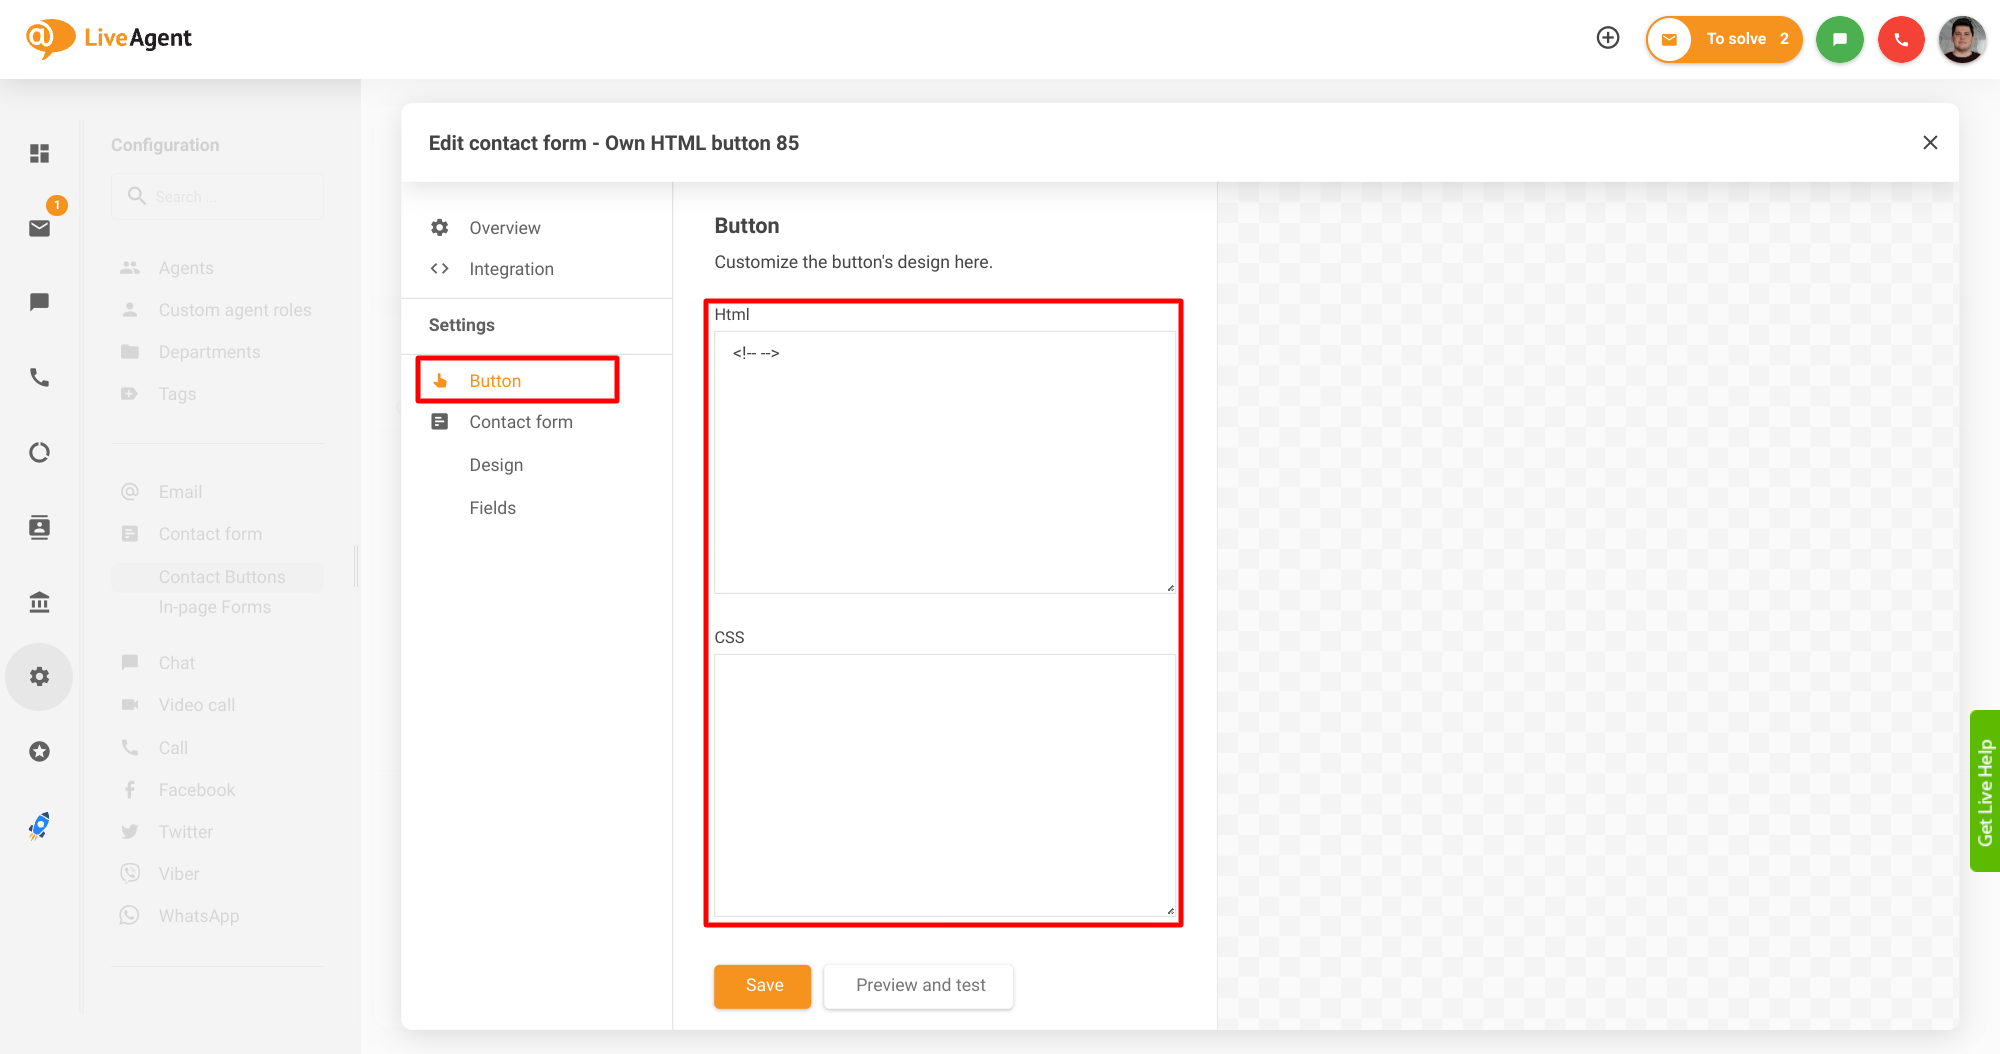Open the dashboard panel from the sidebar

point(39,153)
